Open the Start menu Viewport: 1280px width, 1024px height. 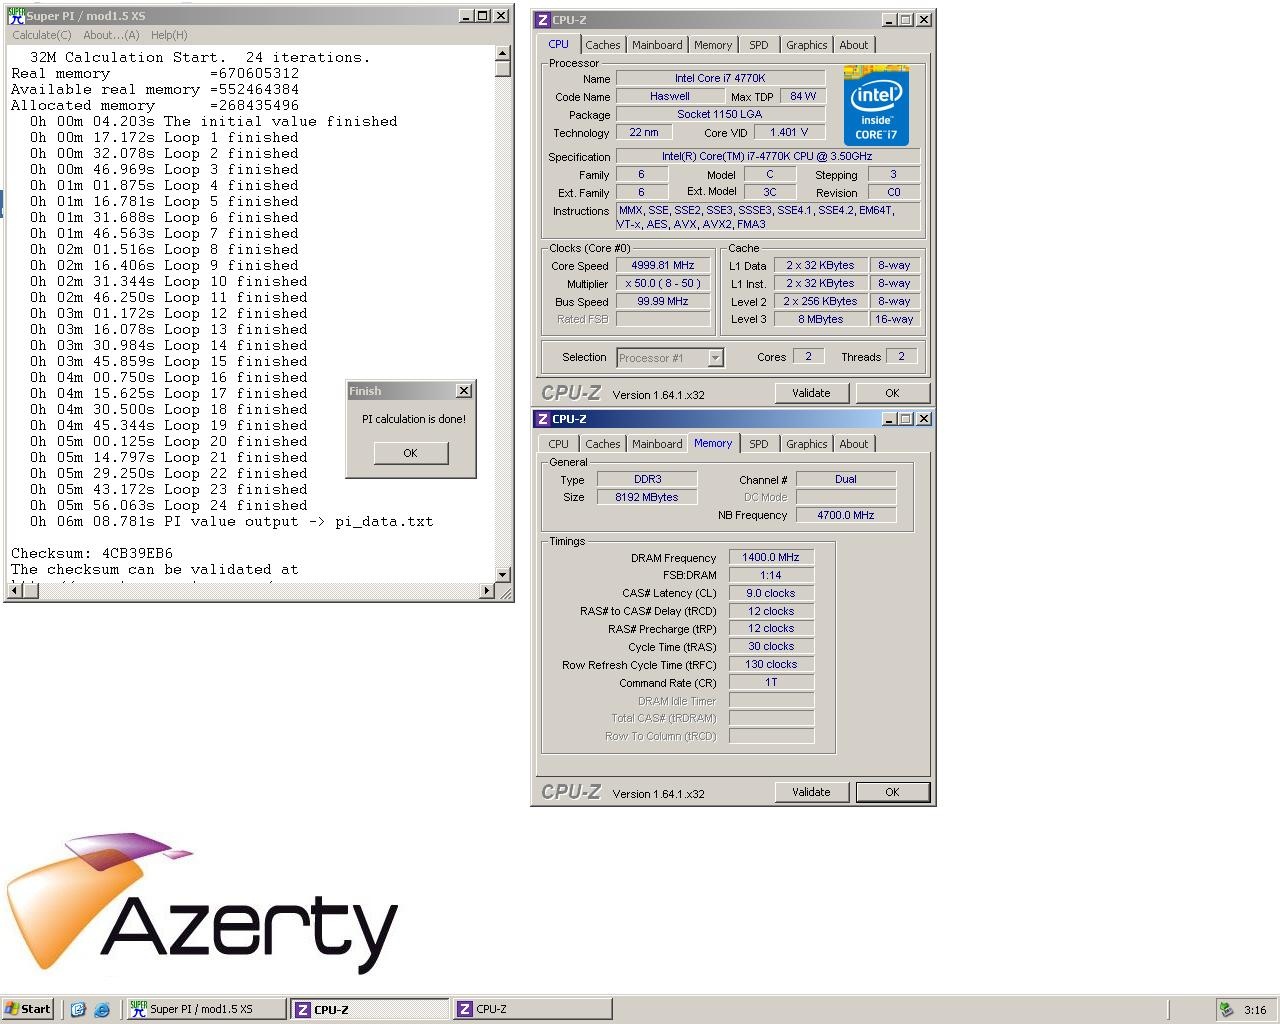(x=28, y=1009)
